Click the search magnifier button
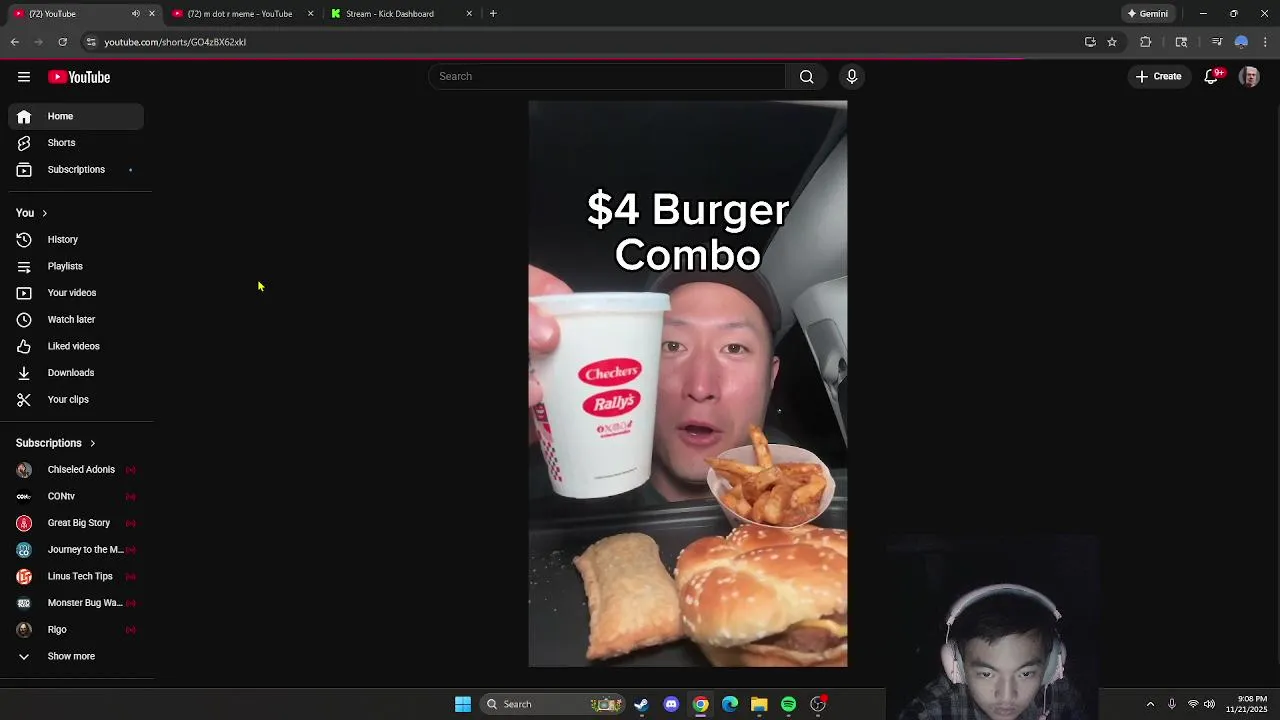The width and height of the screenshot is (1280, 720). (806, 76)
